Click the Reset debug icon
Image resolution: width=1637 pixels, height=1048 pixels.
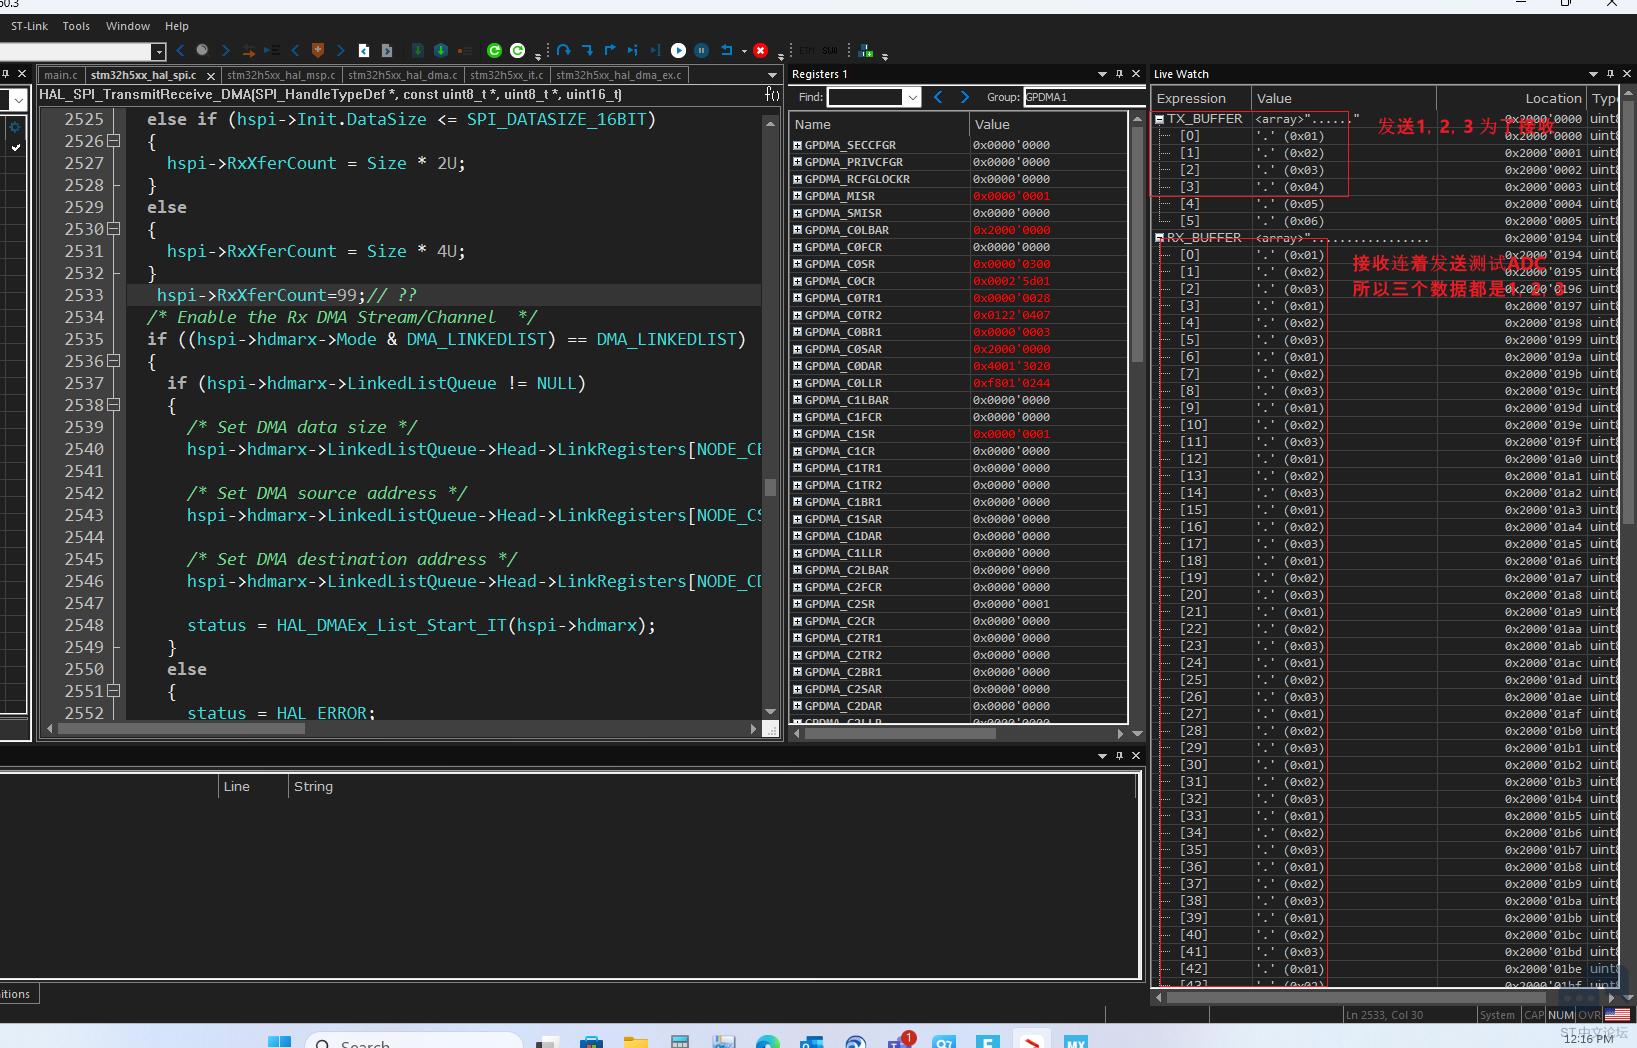[x=726, y=50]
